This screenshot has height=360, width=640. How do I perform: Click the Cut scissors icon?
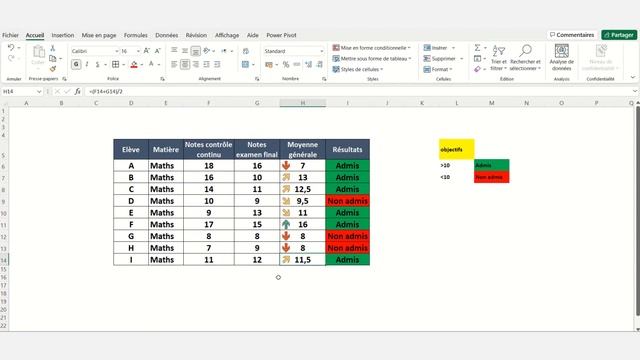[x=53, y=48]
